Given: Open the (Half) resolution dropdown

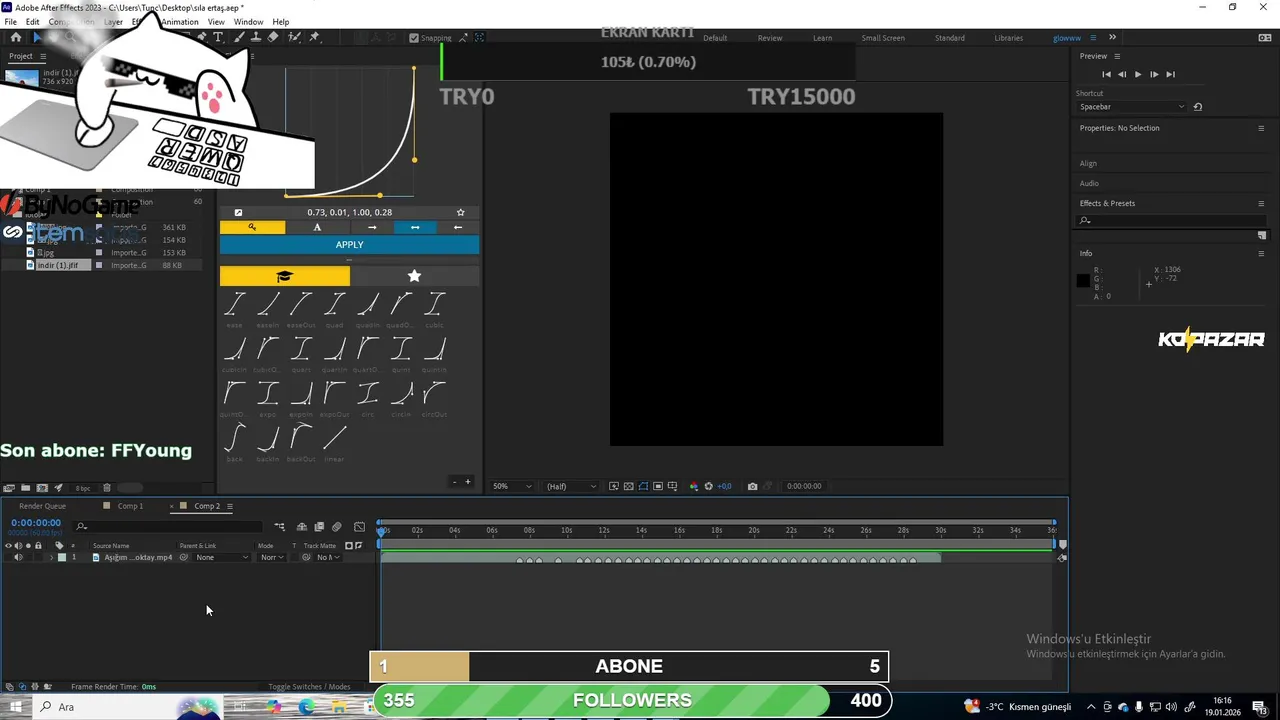Looking at the screenshot, I should click(571, 486).
